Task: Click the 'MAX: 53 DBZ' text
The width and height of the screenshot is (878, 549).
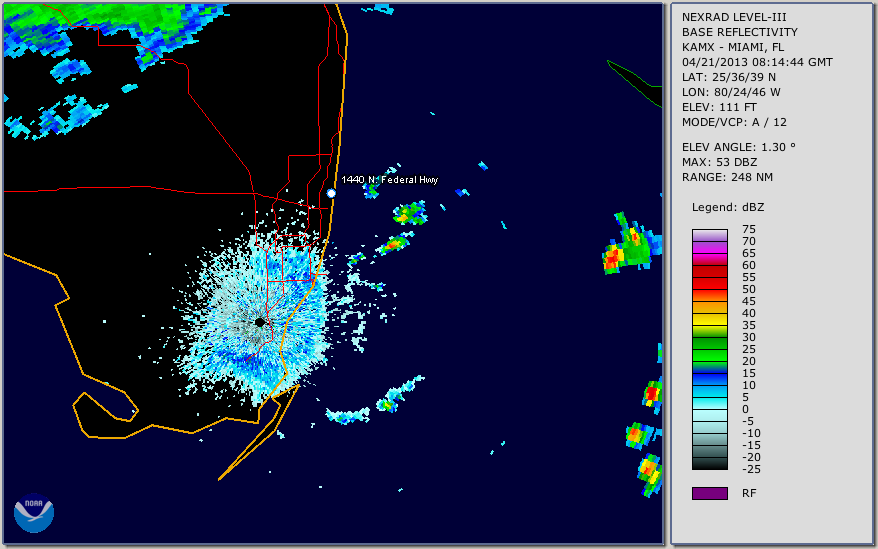Action: click(x=720, y=162)
